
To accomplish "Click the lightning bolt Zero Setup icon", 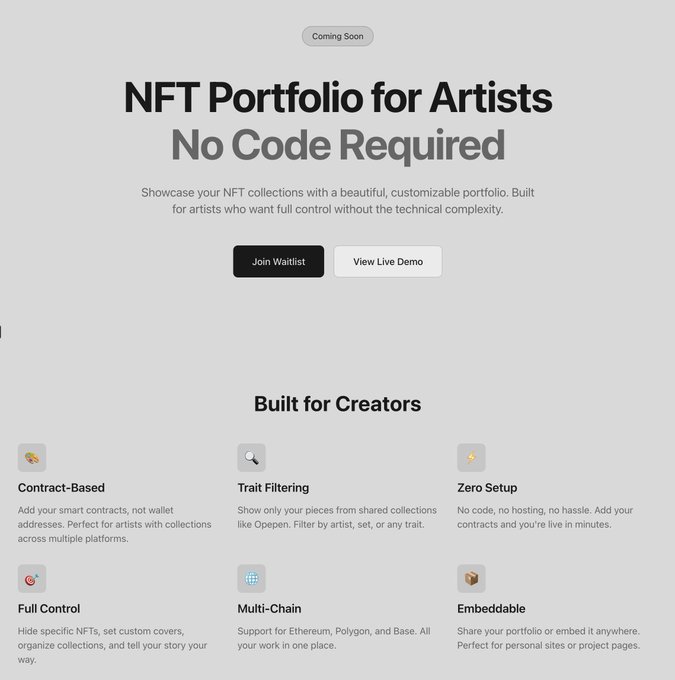I will [471, 458].
